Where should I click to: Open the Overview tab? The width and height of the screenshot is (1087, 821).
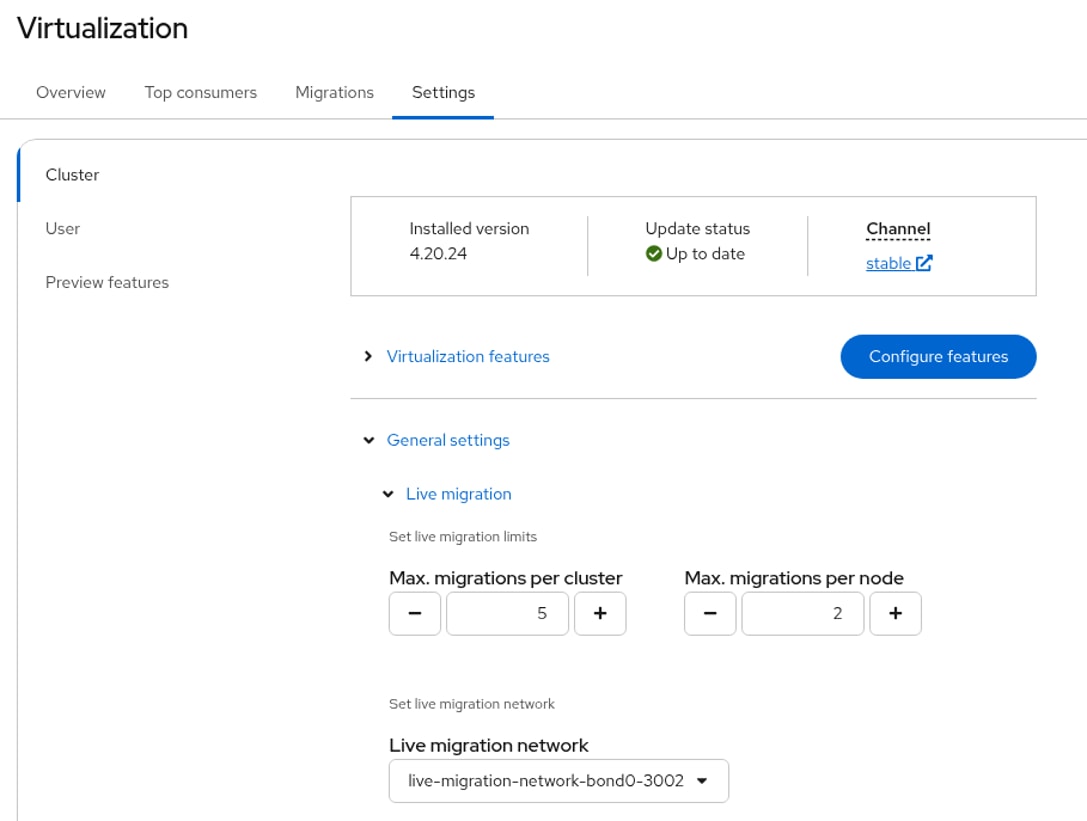pos(71,92)
